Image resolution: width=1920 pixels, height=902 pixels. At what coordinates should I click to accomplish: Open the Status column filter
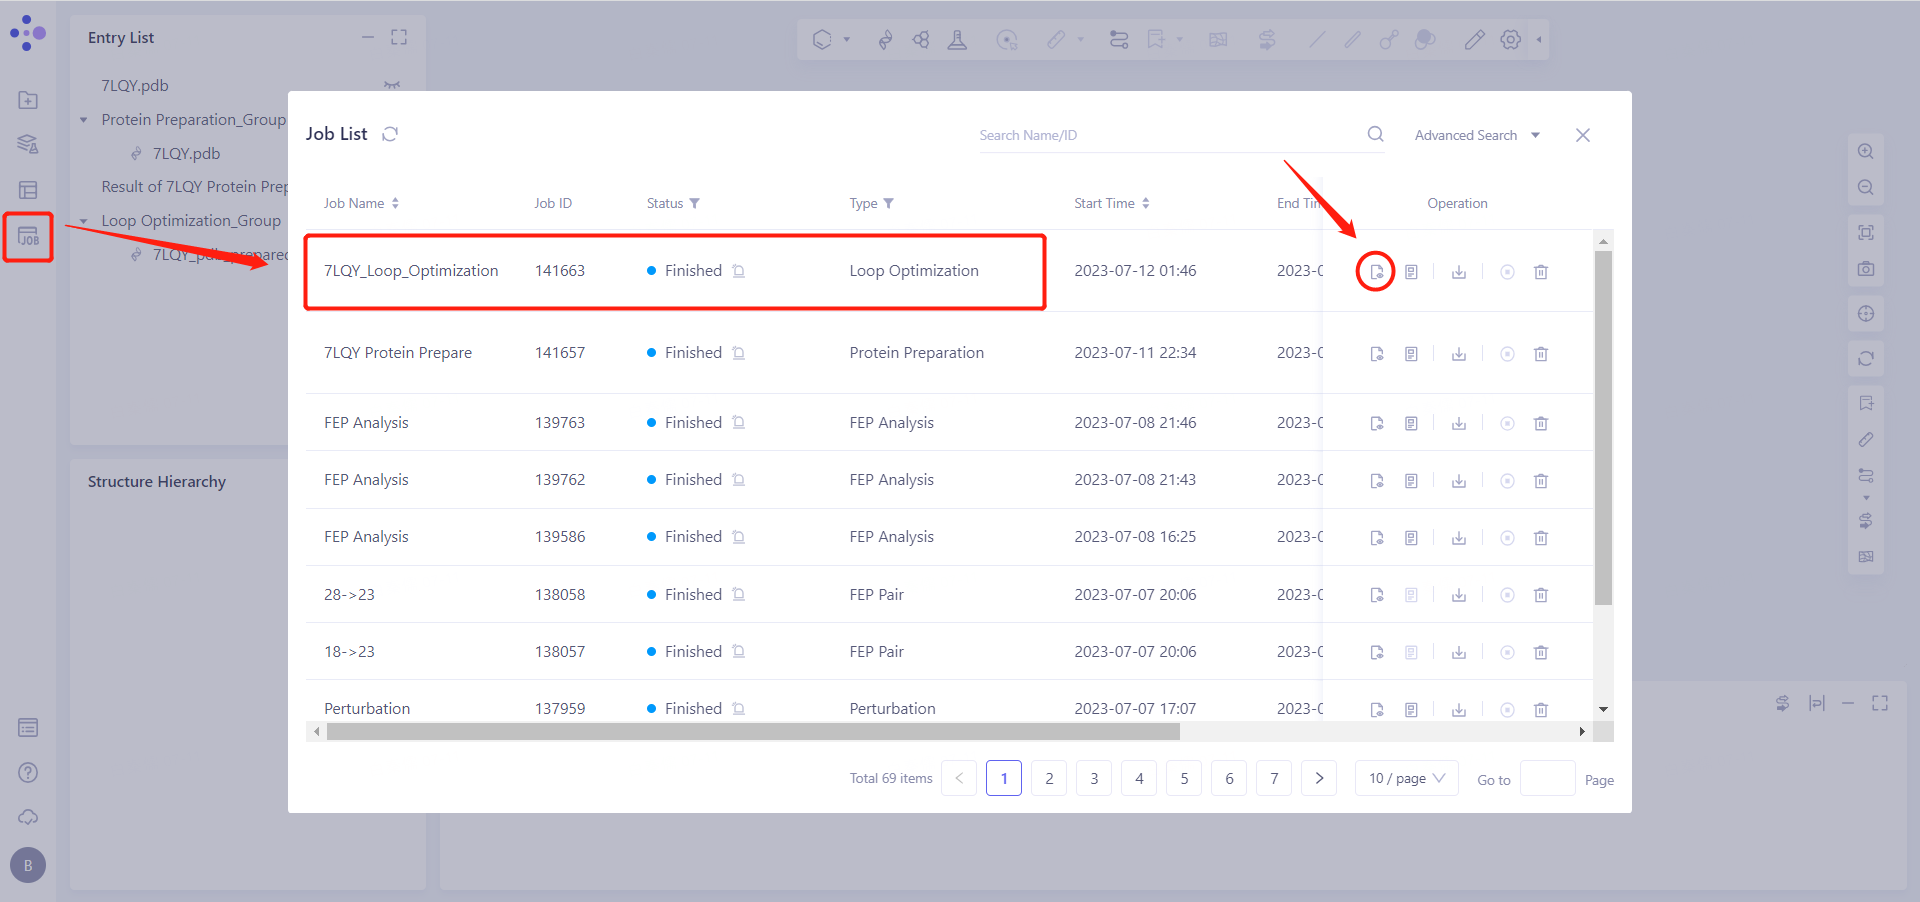pyautogui.click(x=695, y=204)
